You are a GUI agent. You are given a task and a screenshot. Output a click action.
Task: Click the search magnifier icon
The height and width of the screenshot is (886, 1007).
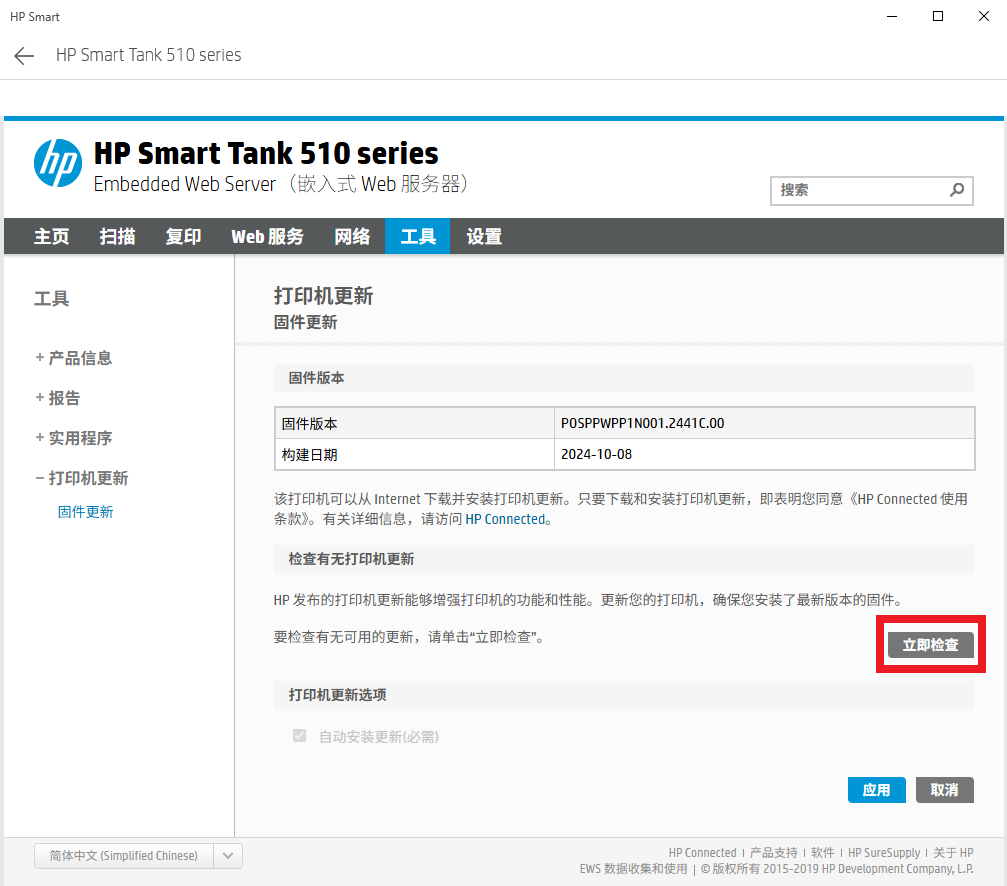pyautogui.click(x=957, y=190)
